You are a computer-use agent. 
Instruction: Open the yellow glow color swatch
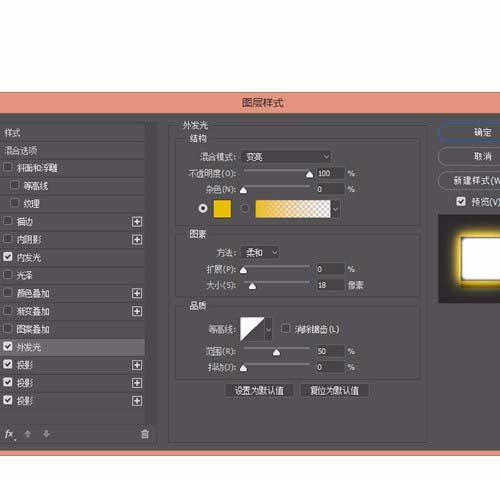tap(222, 209)
